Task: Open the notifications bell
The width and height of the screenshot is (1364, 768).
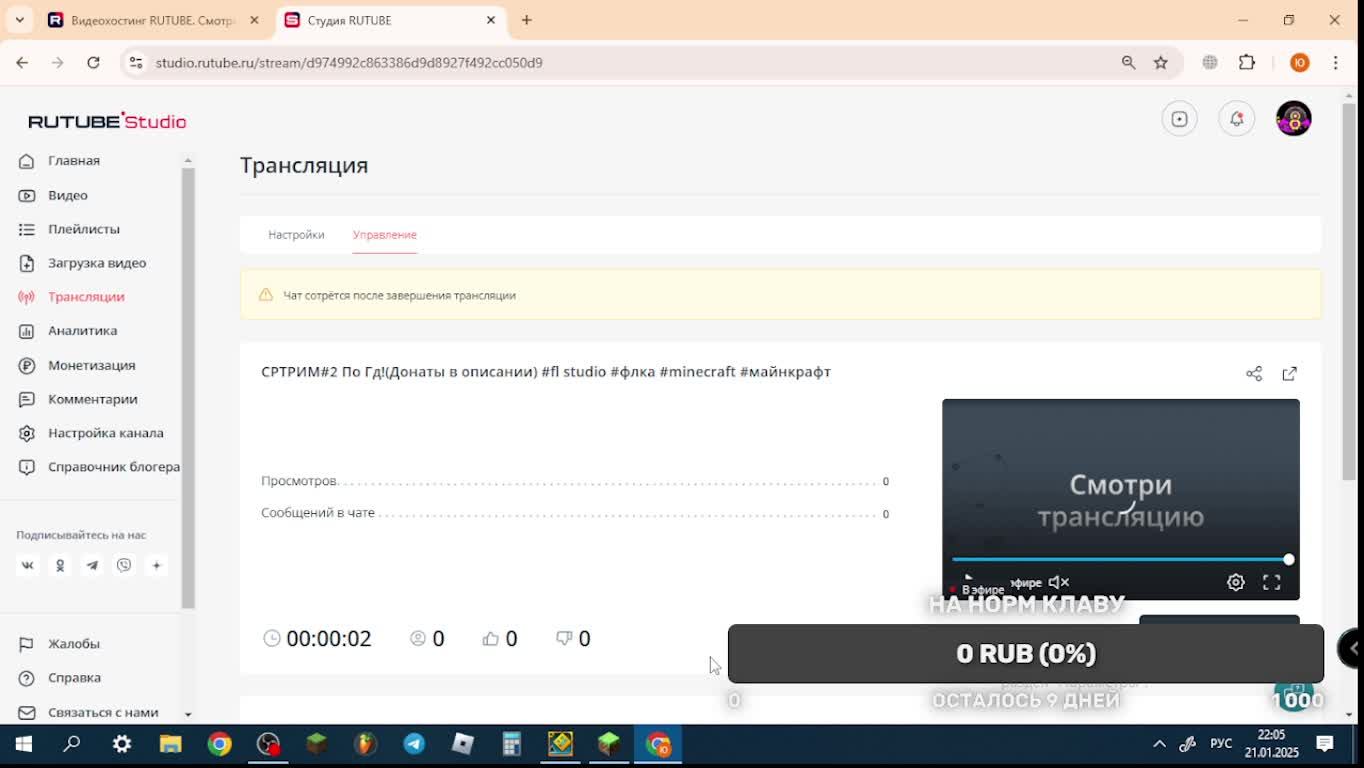Action: point(1237,119)
